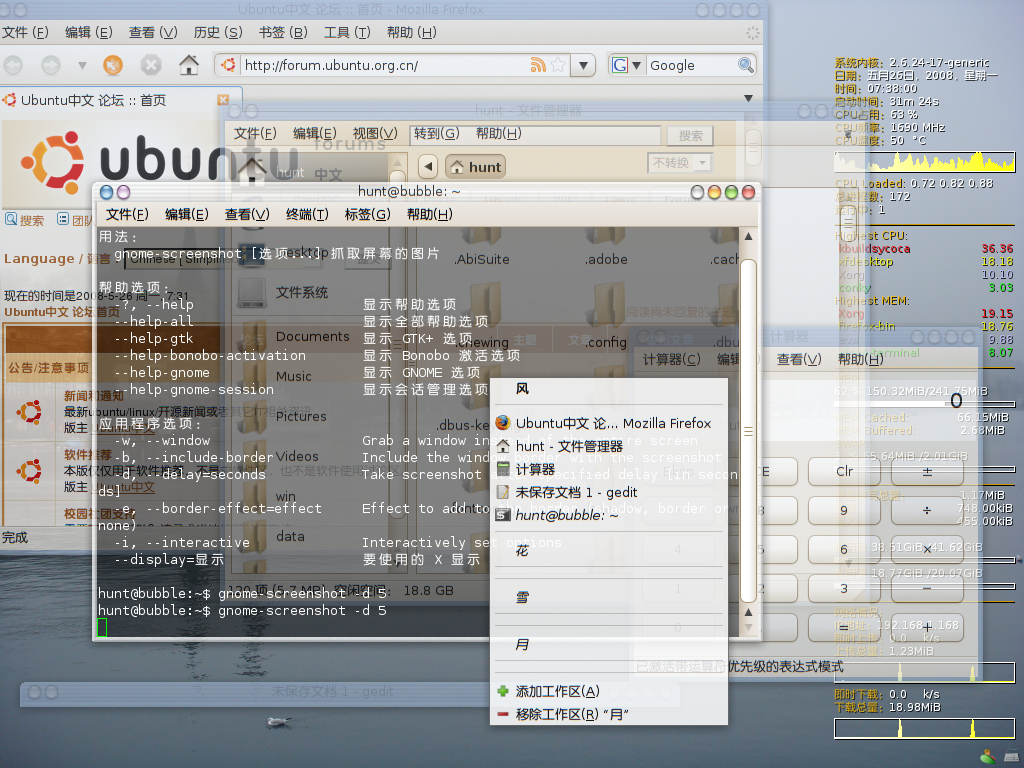Click Firefox stop loading icon
Image resolution: width=1024 pixels, height=768 pixels.
pyautogui.click(x=151, y=65)
